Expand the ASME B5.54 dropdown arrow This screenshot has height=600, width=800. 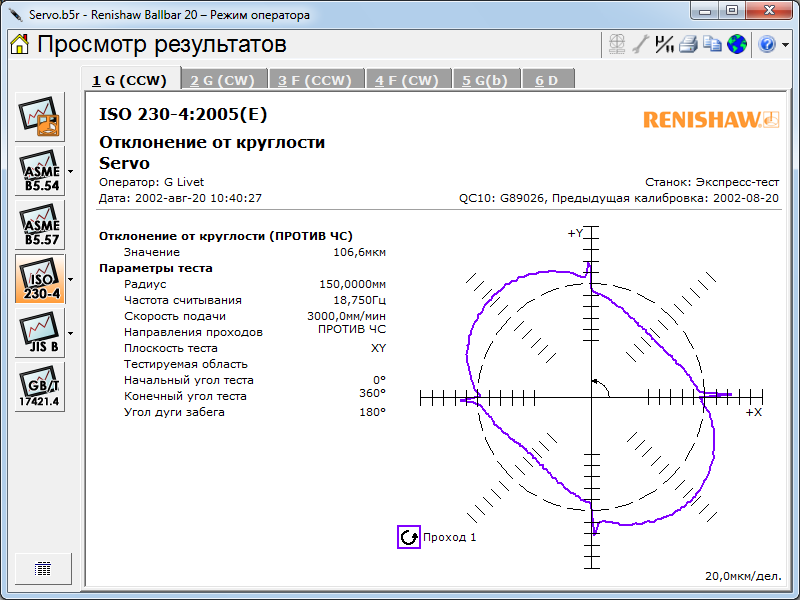(70, 171)
